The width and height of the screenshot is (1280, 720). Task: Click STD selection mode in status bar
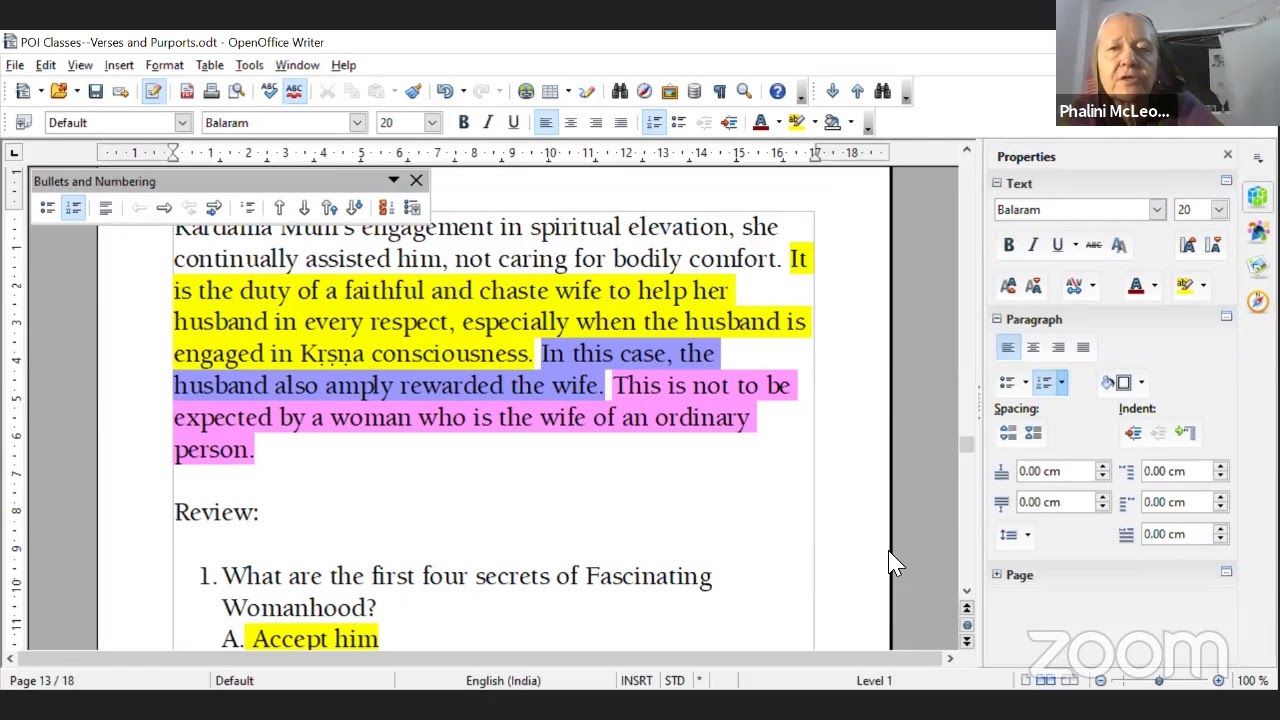[675, 681]
